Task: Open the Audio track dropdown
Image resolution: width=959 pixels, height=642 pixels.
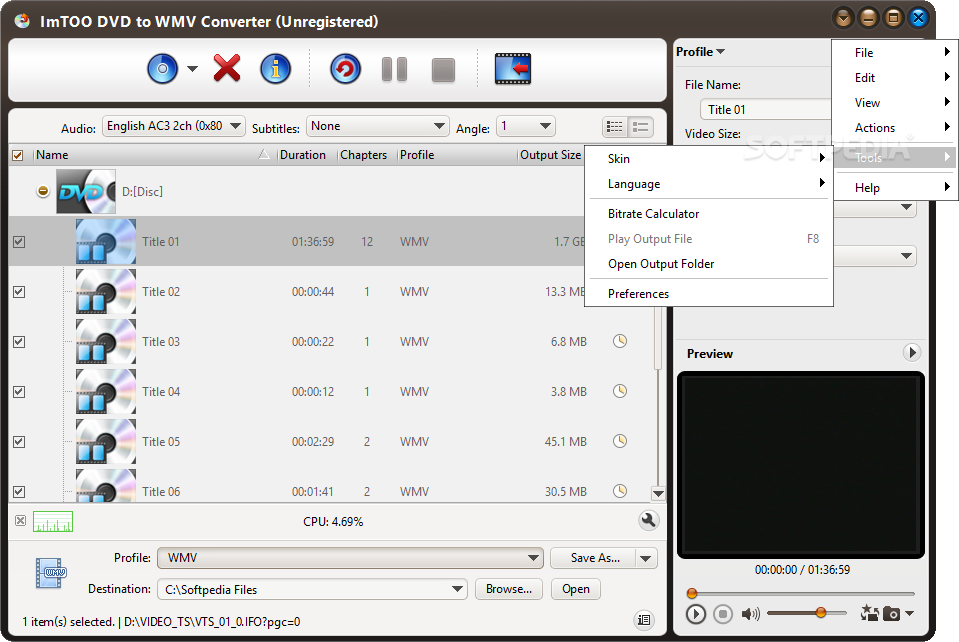Action: [174, 126]
